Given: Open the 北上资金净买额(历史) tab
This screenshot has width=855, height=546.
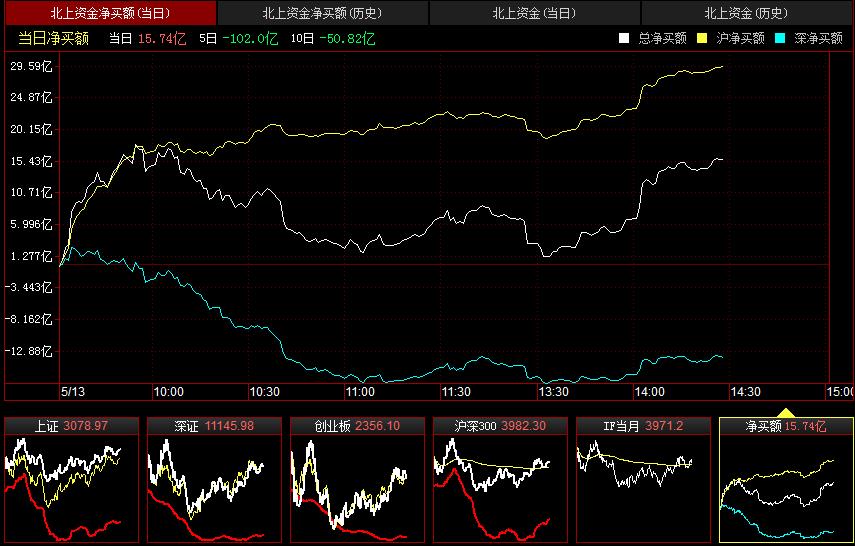Looking at the screenshot, I should click(x=322, y=13).
